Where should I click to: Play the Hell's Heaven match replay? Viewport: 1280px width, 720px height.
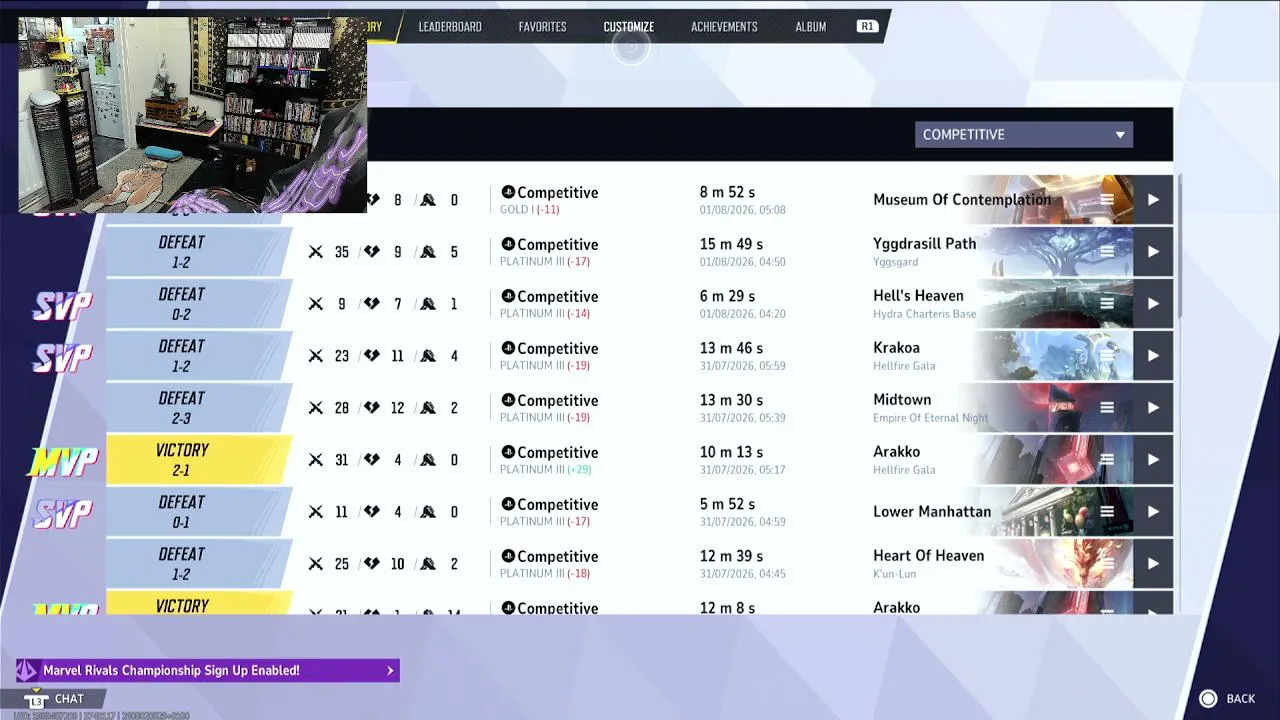click(1153, 304)
